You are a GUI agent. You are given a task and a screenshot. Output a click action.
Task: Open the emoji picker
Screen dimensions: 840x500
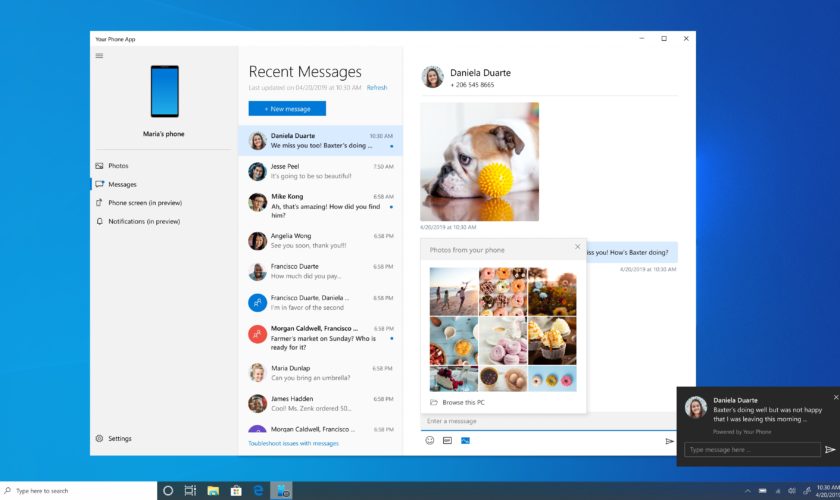(x=430, y=441)
